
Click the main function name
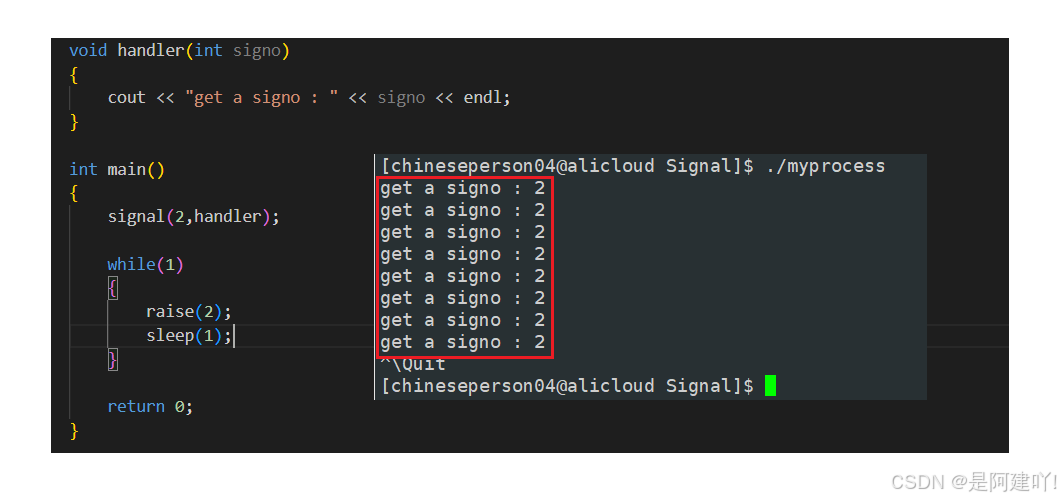127,169
